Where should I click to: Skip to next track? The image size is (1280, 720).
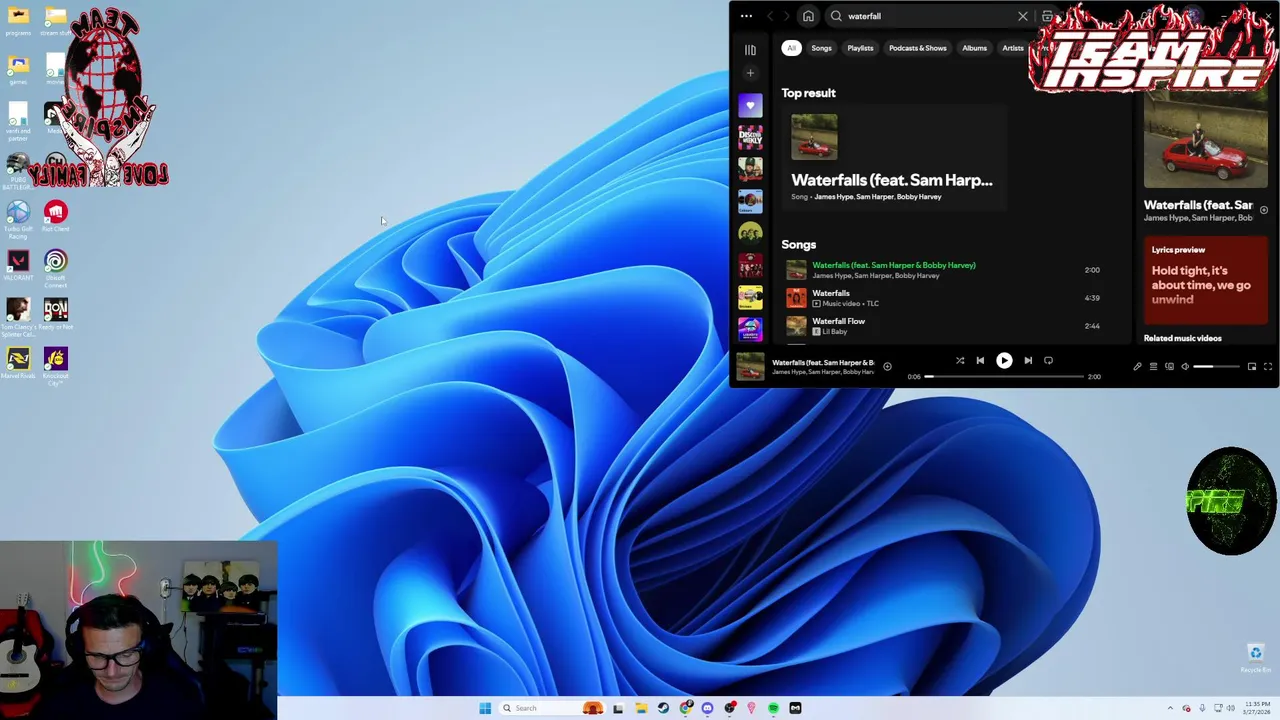pyautogui.click(x=1027, y=361)
